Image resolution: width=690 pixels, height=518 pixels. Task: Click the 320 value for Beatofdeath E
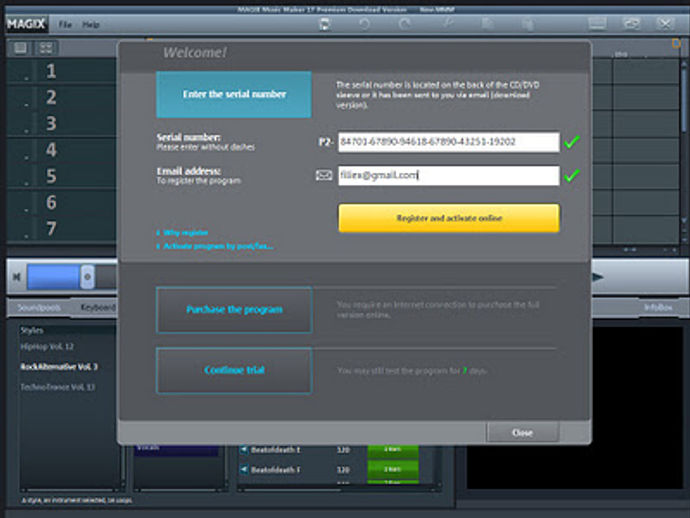coord(343,450)
